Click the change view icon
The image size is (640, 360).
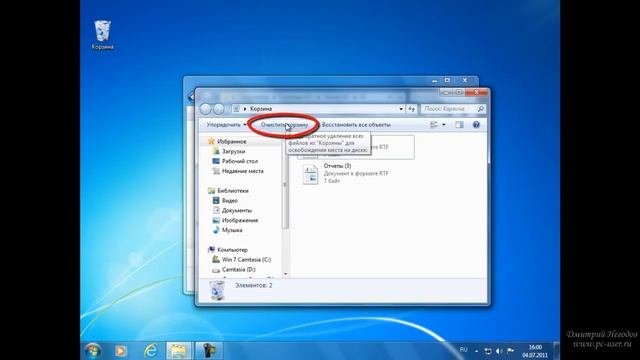click(433, 125)
